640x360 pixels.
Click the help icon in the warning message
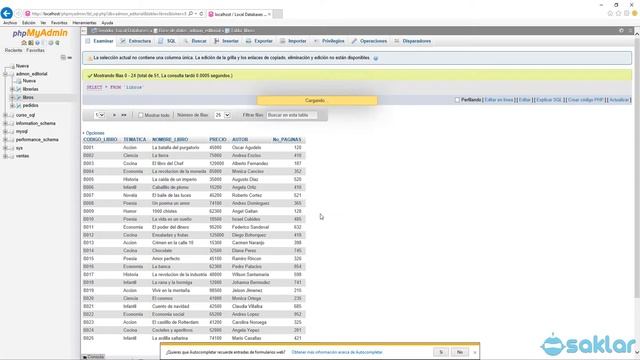pyautogui.click(x=376, y=58)
